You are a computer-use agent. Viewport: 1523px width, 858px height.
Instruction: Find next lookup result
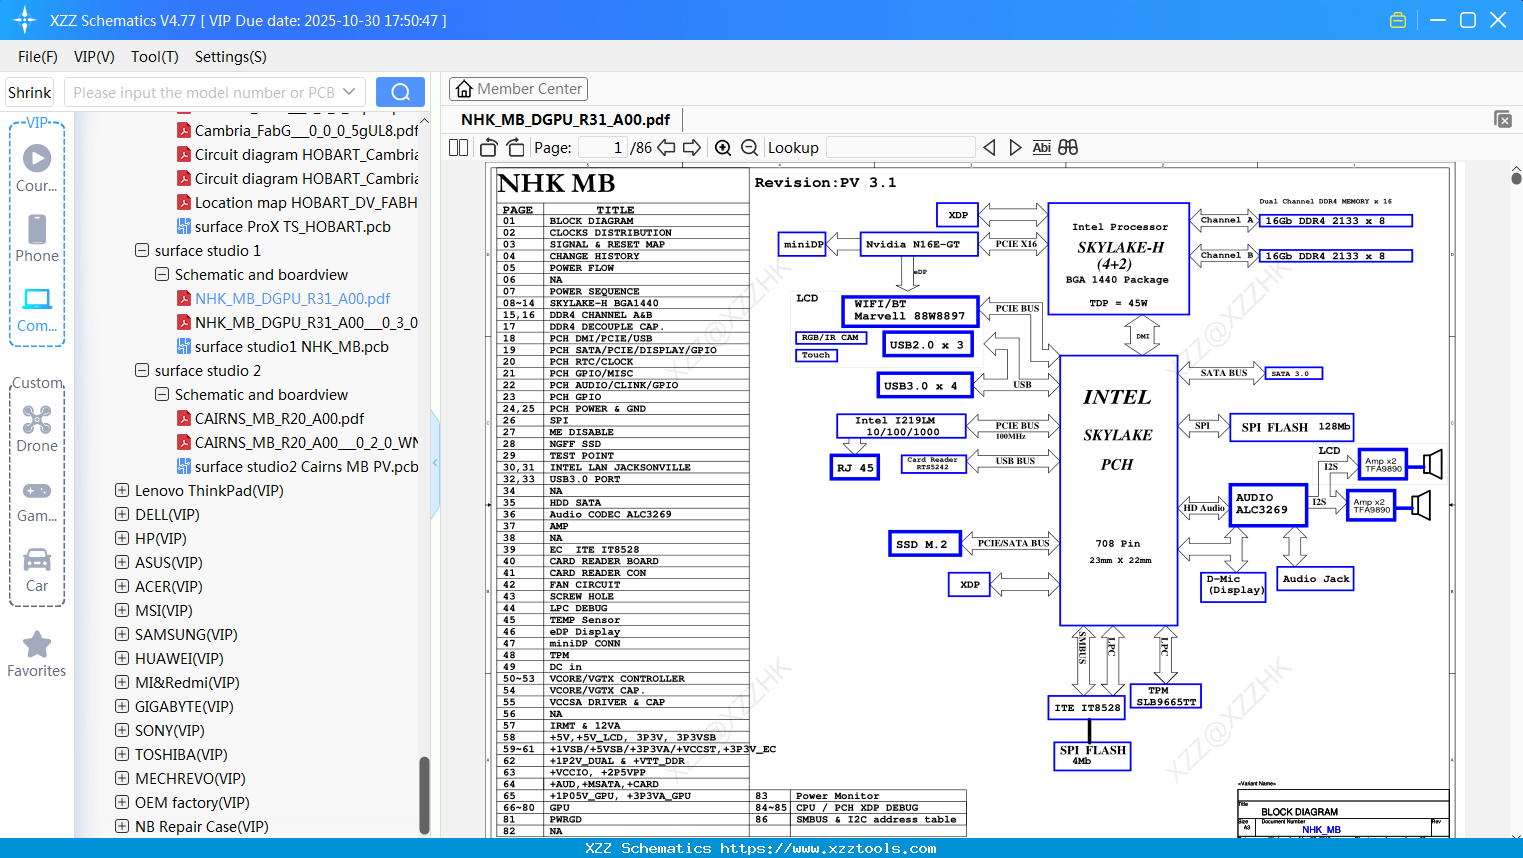[x=1015, y=147]
